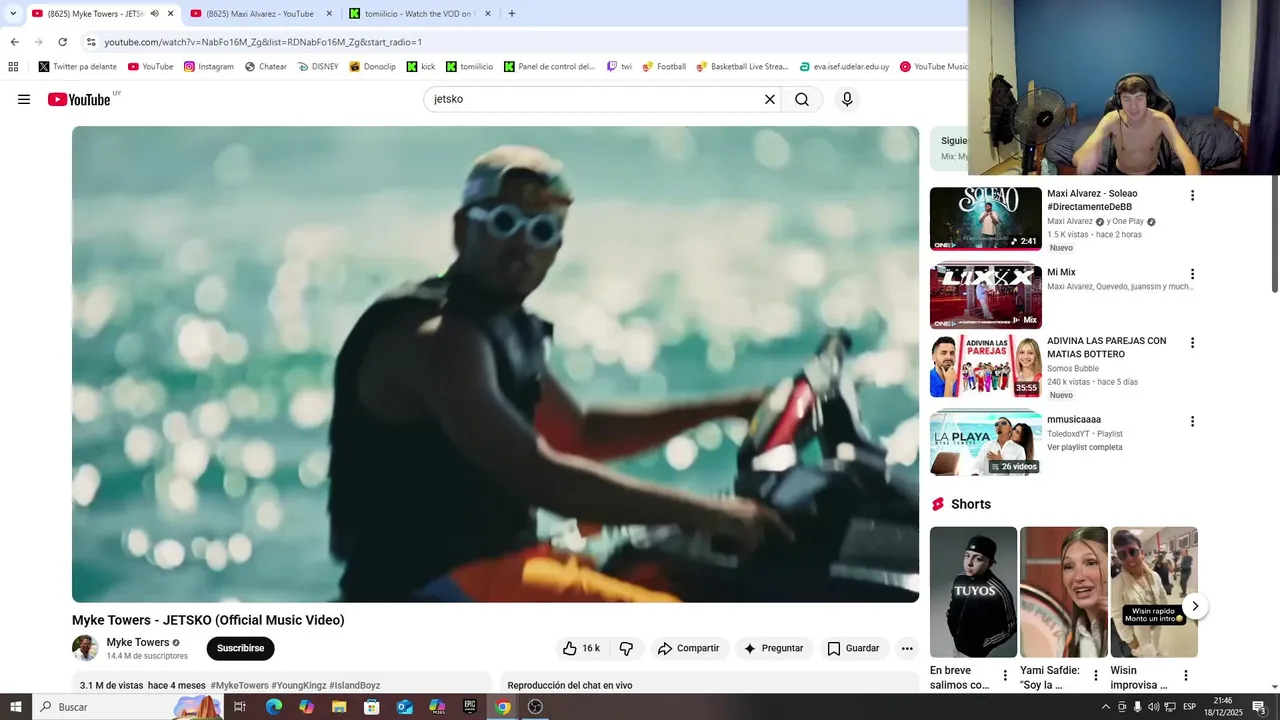The height and width of the screenshot is (720, 1280).
Task: Click the Shorts section logo icon
Action: click(938, 504)
